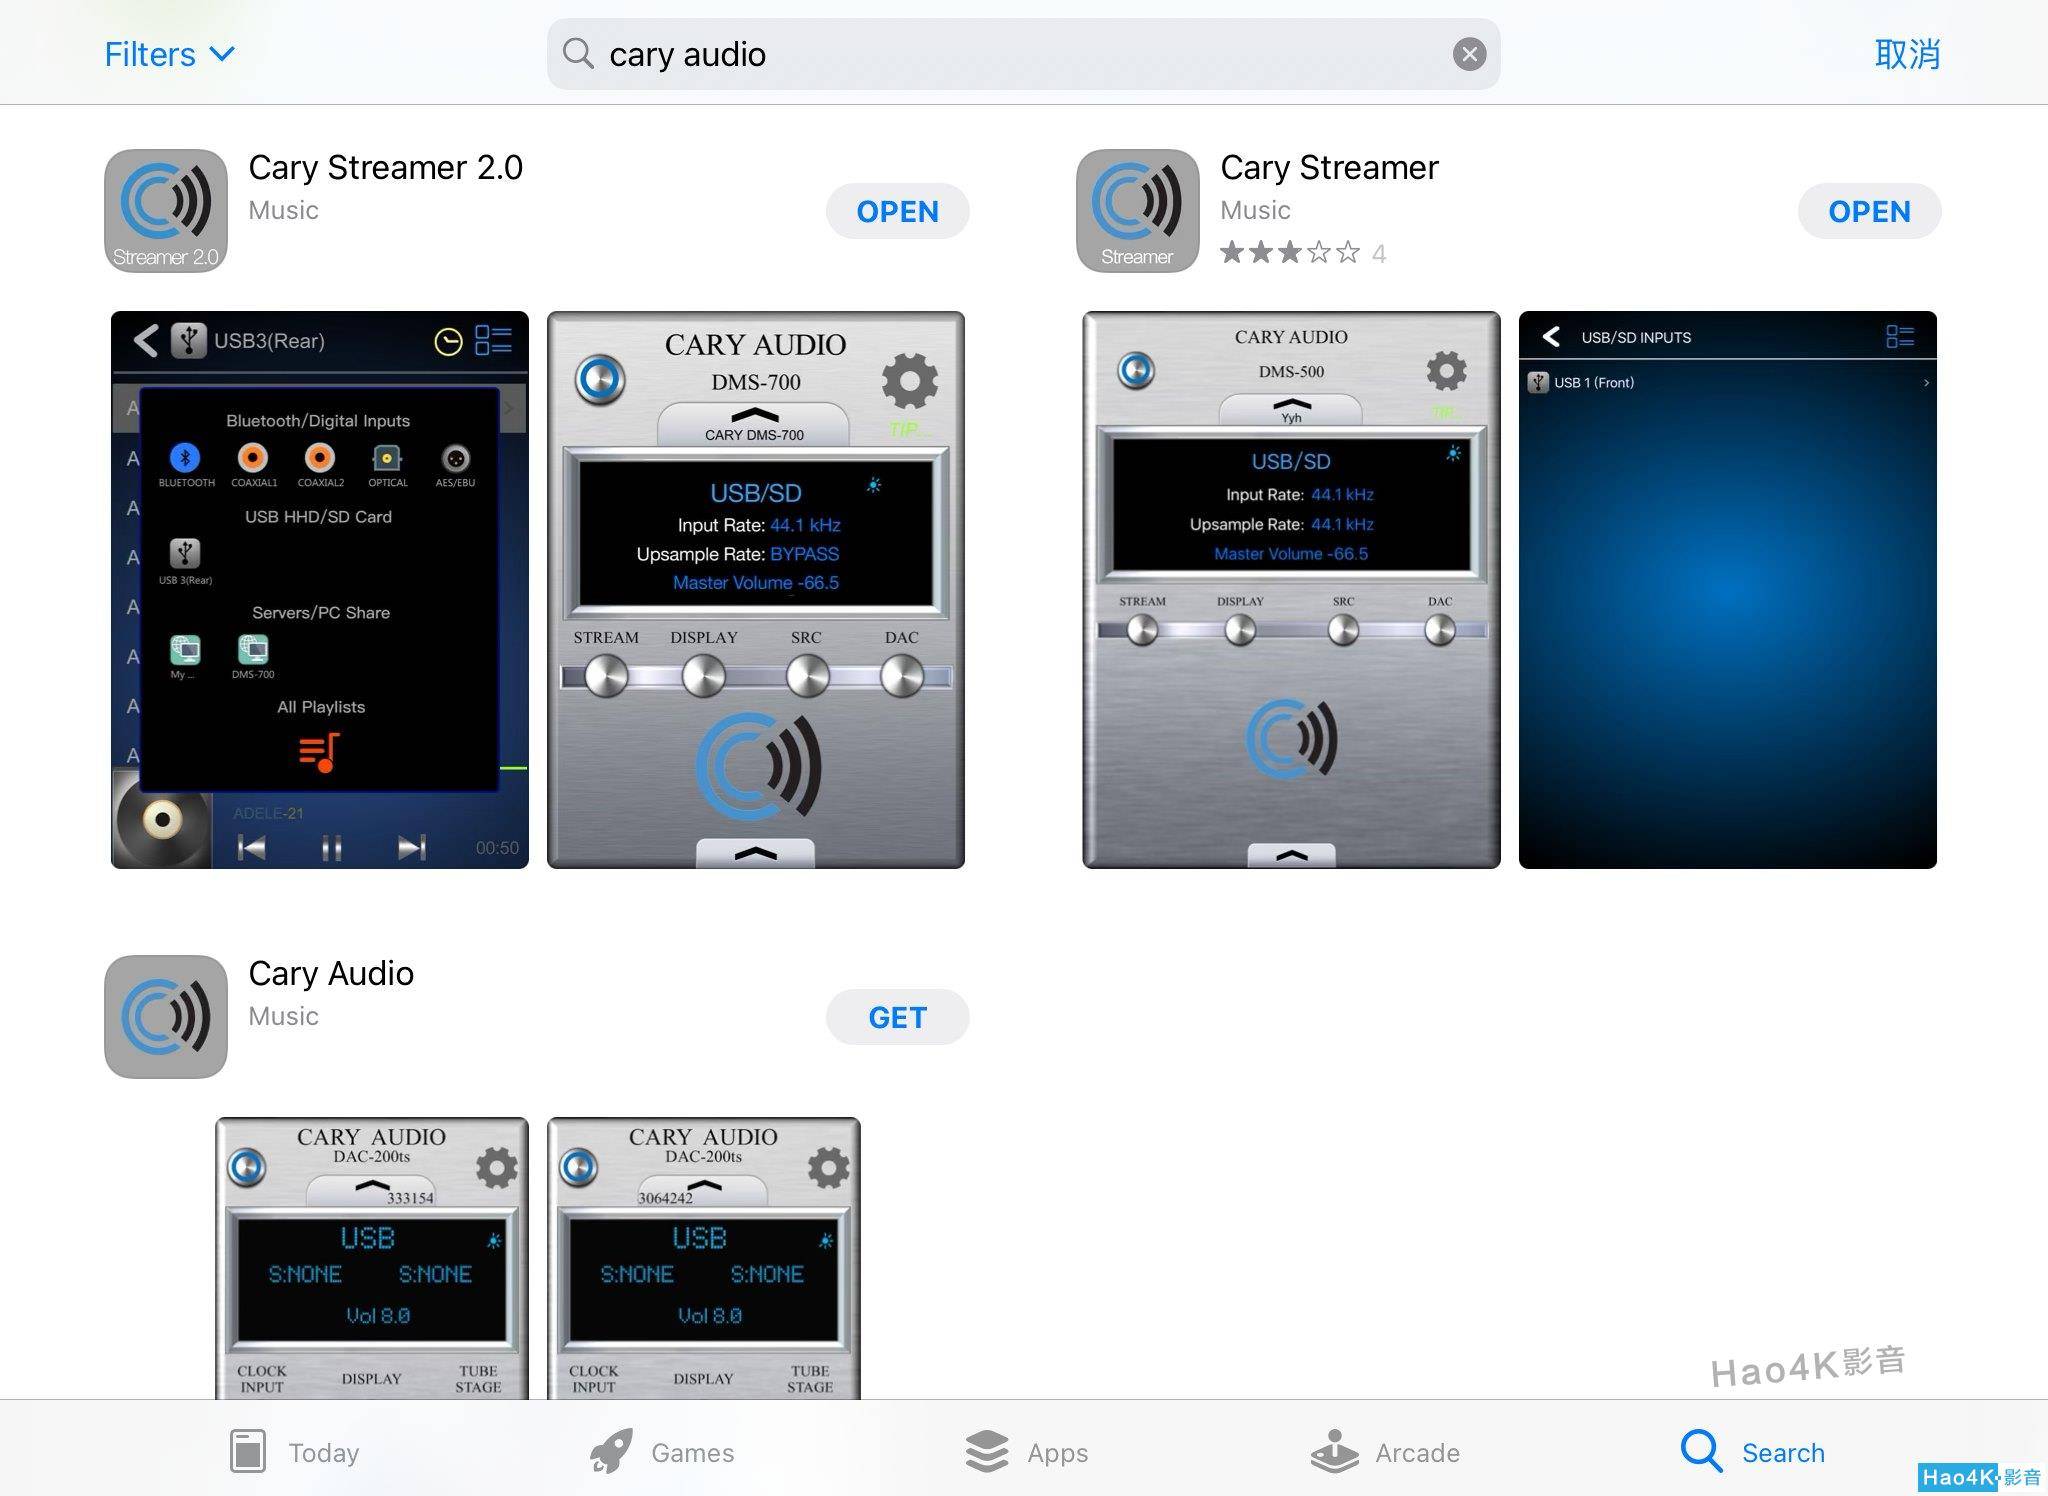Select USB 3(Rear) drive icon

[185, 553]
